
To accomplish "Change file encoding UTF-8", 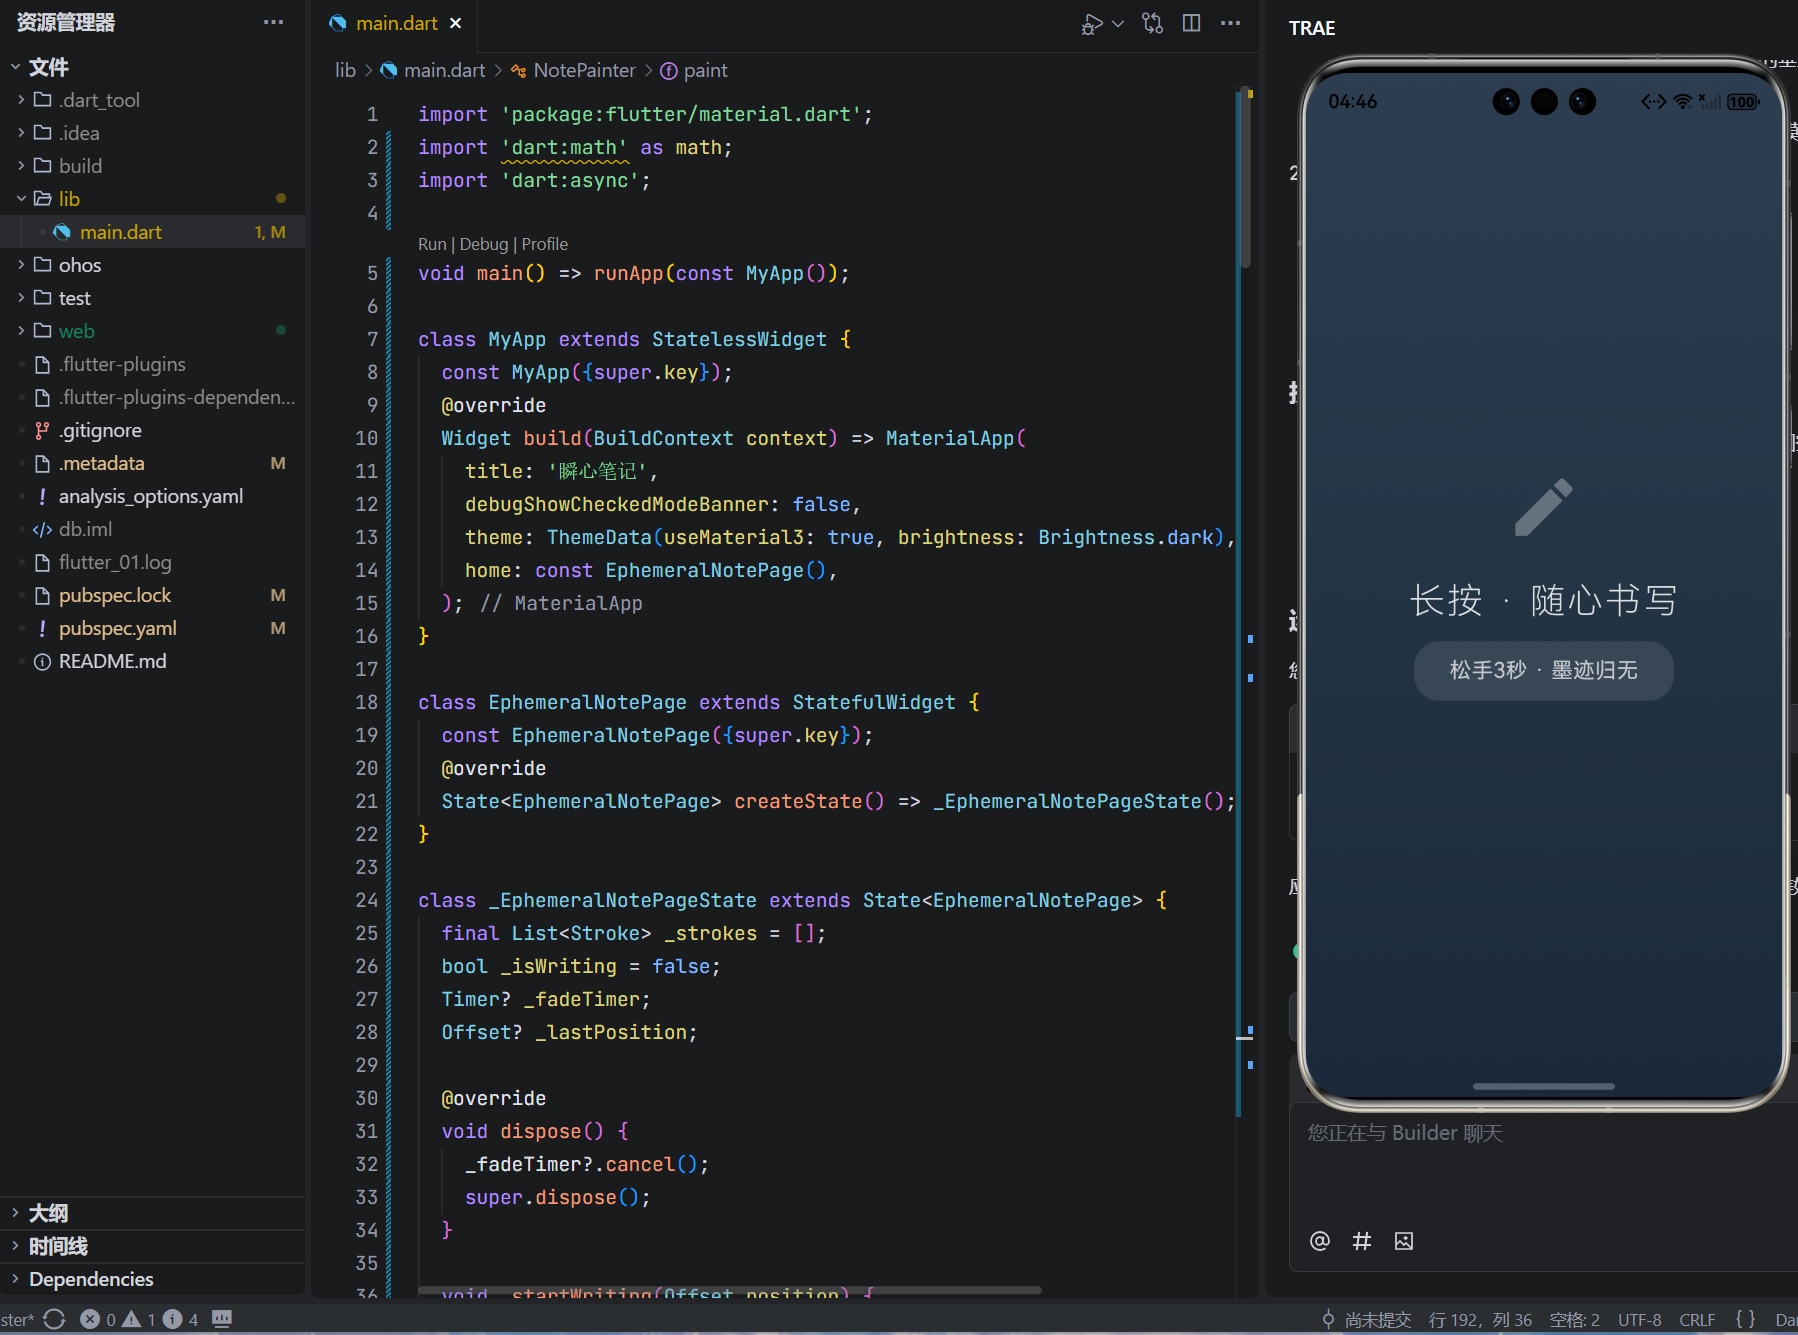I will coord(1639,1320).
